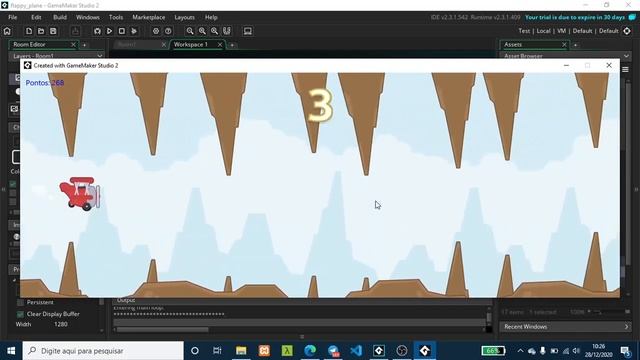Open the File menu
Screen dimensions: 640x360
[x=13, y=17]
